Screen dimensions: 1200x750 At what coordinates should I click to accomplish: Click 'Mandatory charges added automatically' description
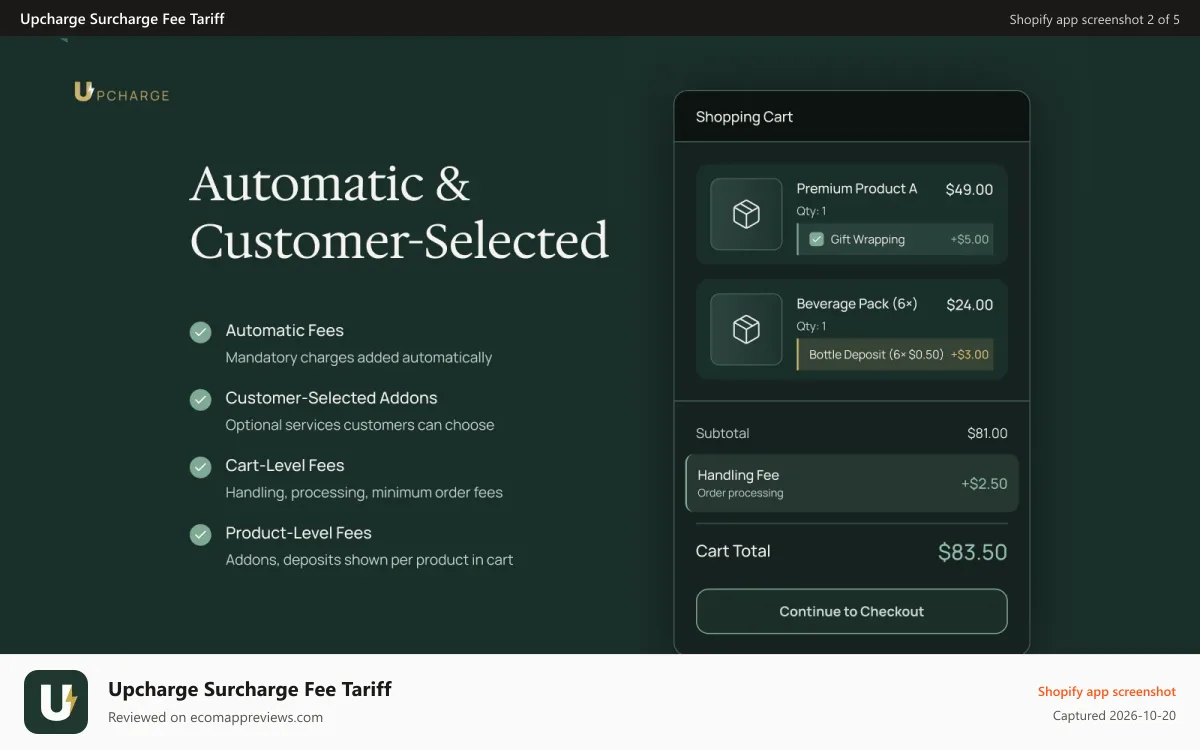coord(359,357)
